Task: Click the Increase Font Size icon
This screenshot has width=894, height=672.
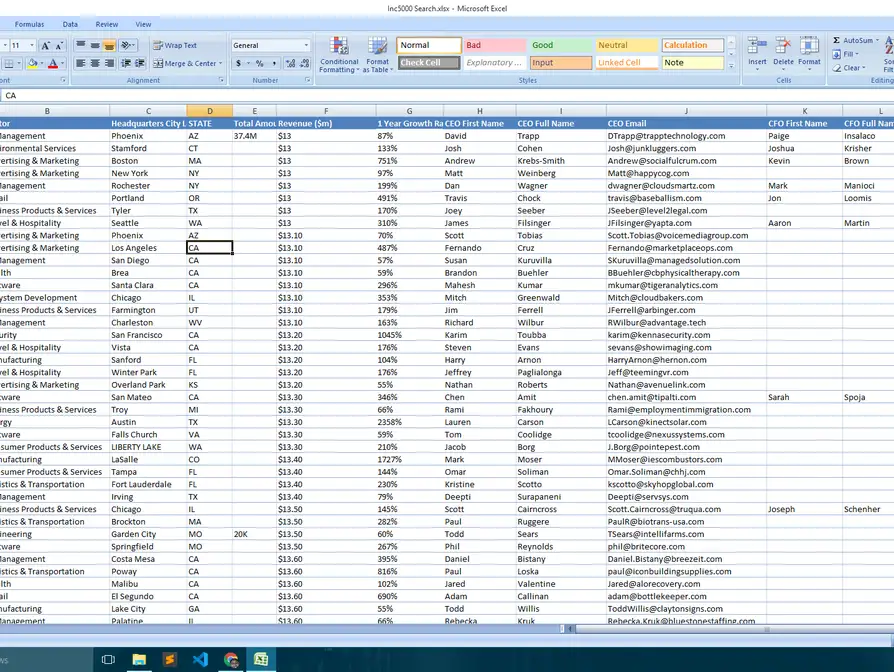Action: coord(47,46)
